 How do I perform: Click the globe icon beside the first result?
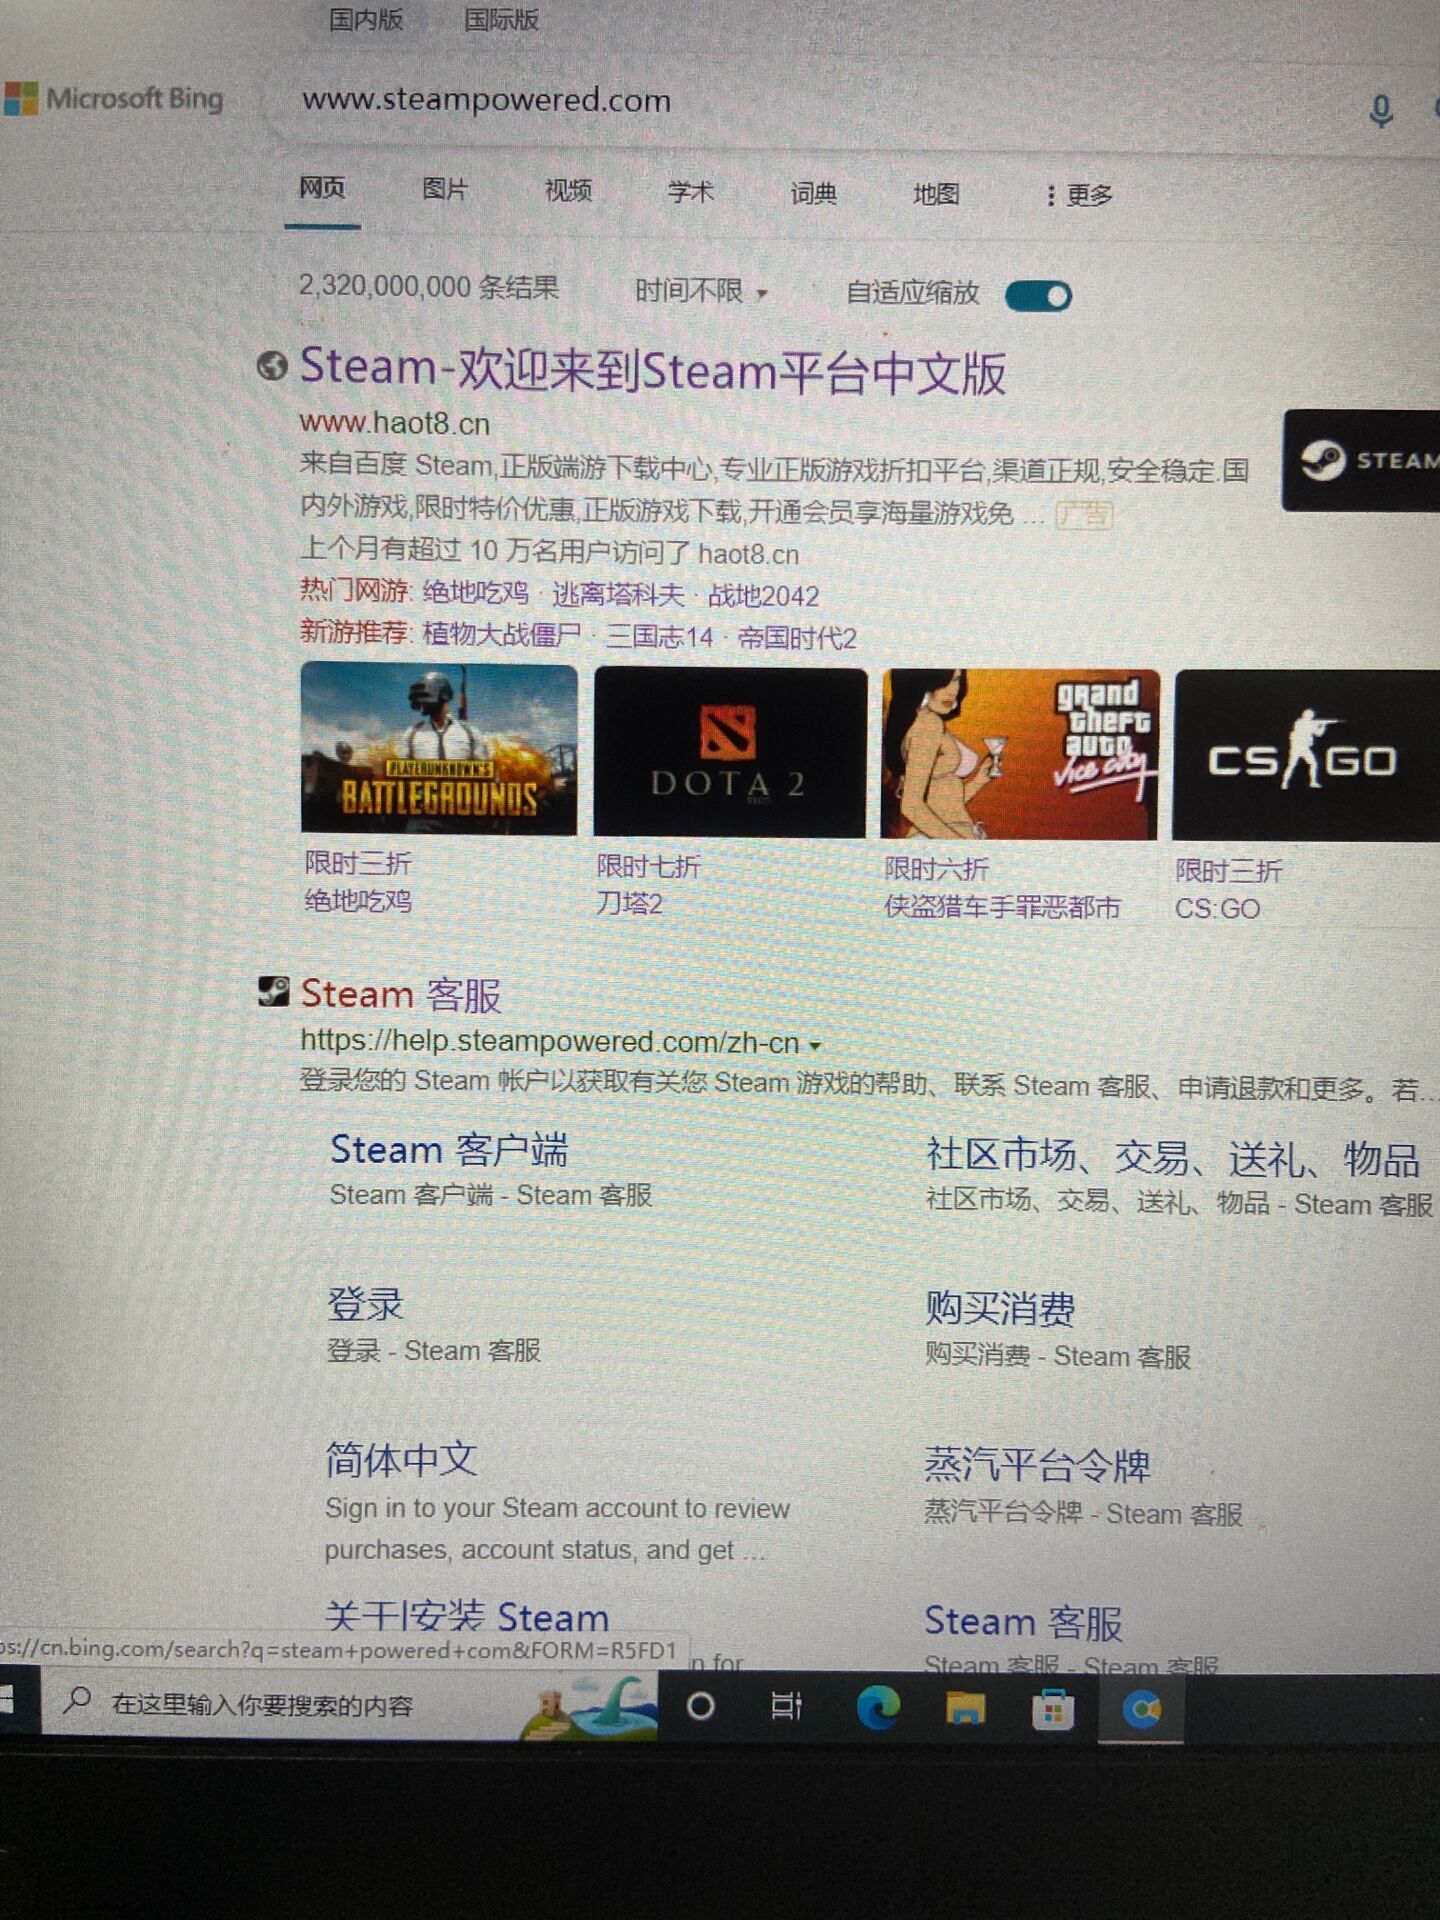[272, 366]
